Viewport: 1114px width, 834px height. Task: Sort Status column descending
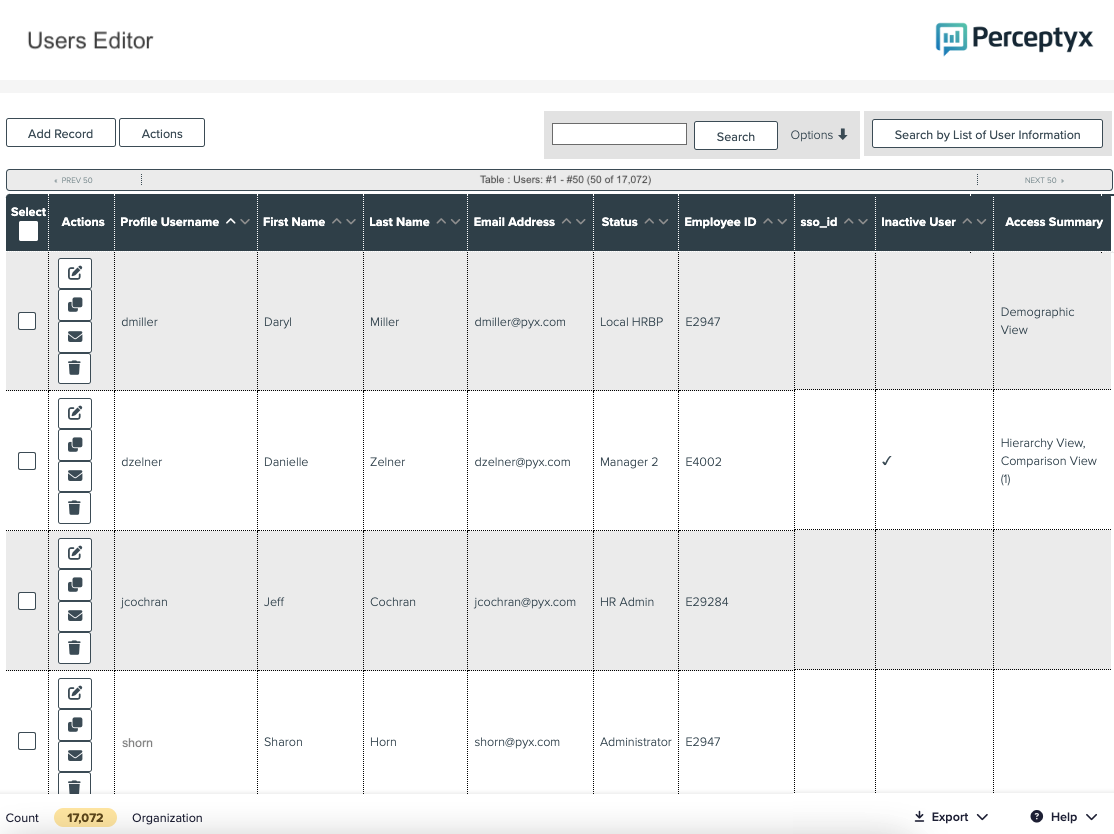click(x=664, y=222)
